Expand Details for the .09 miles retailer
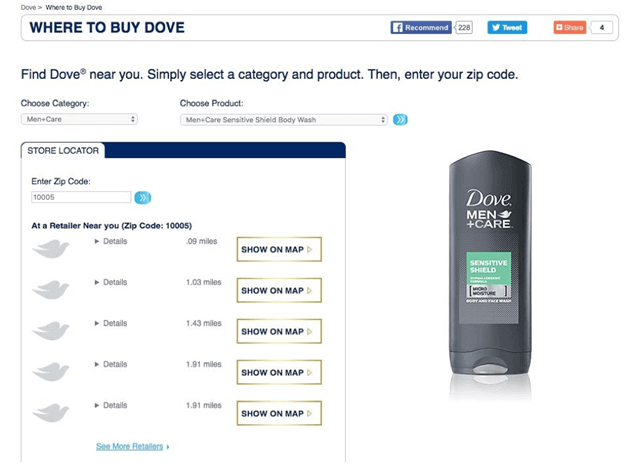This screenshot has height=464, width=628. tap(111, 241)
